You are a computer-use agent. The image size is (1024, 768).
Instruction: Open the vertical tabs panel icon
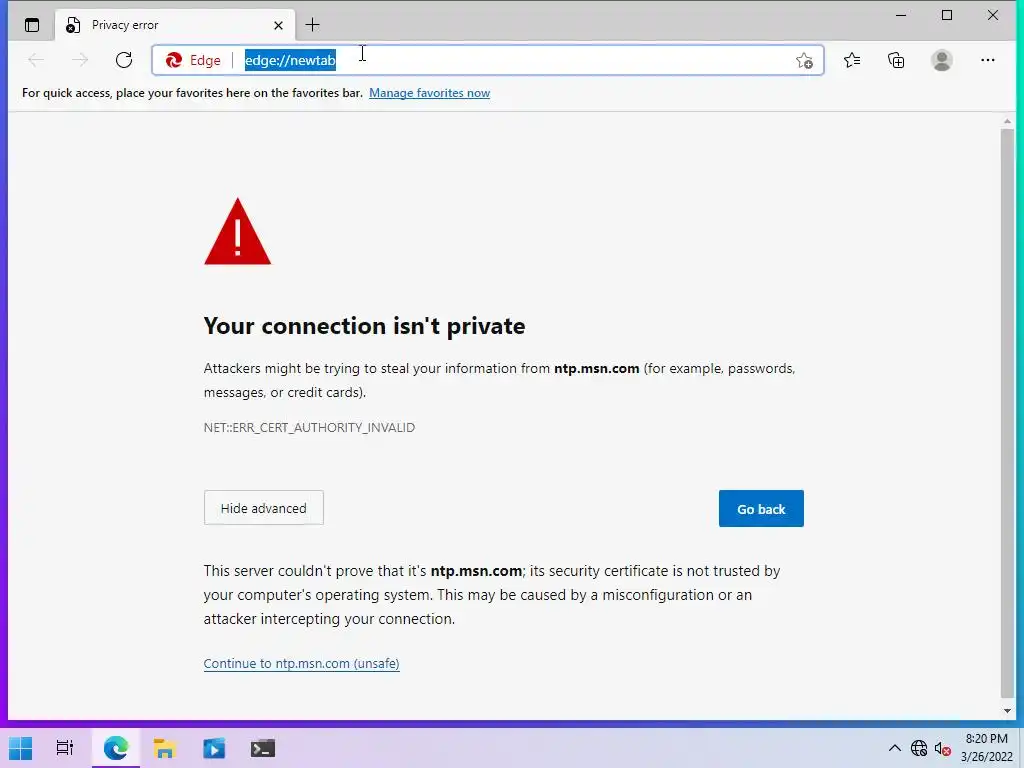click(31, 25)
